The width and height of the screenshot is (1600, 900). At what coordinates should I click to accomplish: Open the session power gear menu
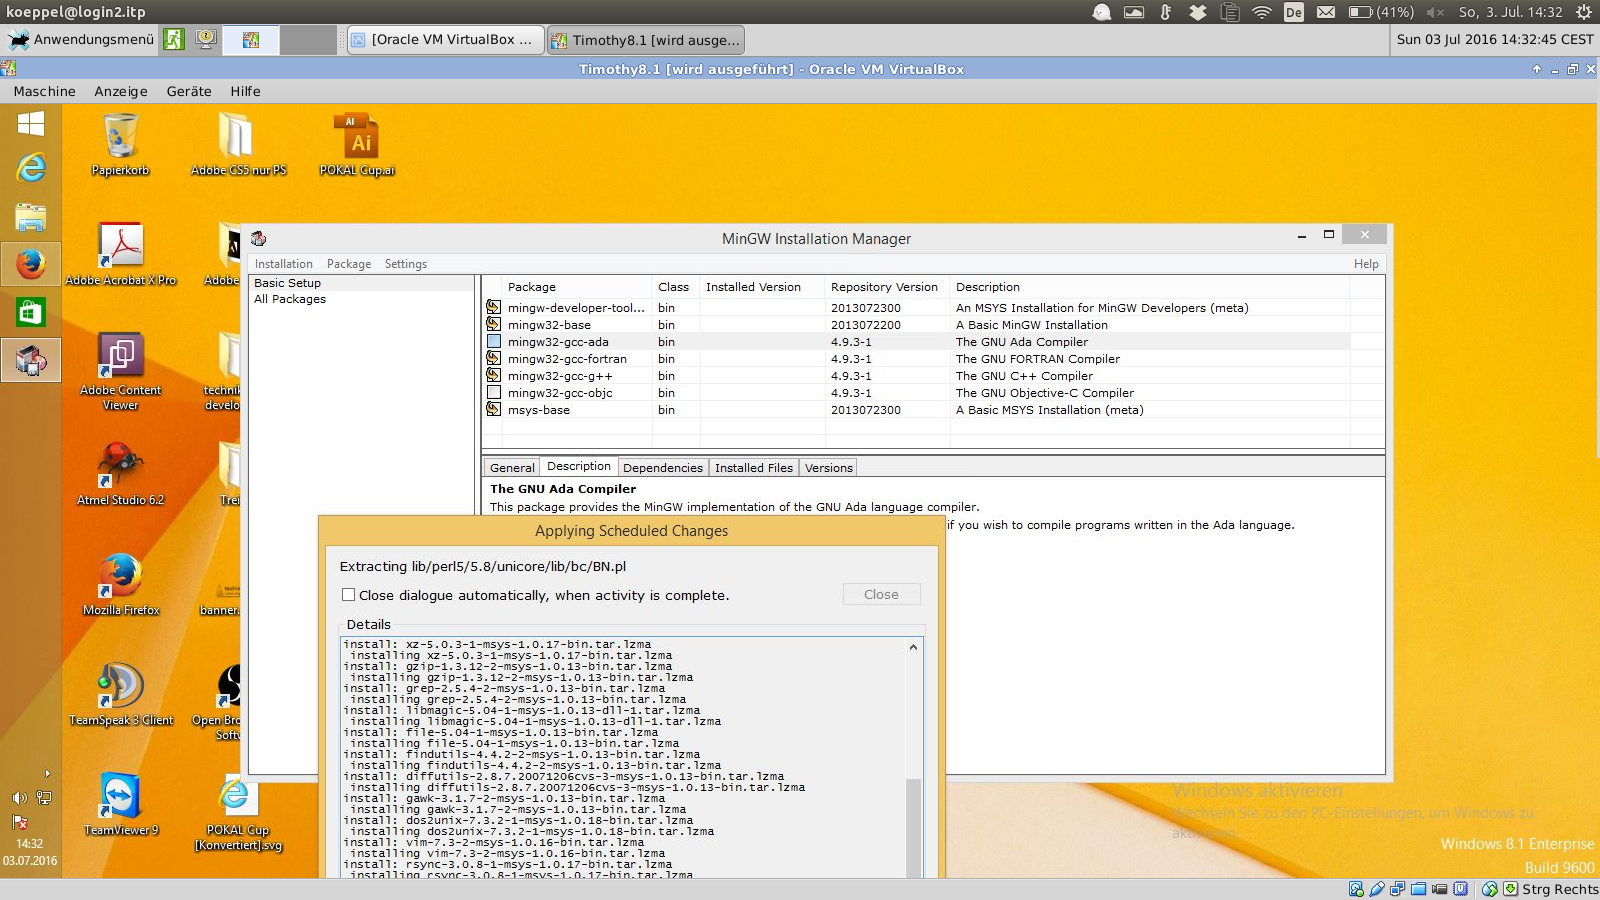pos(1584,12)
